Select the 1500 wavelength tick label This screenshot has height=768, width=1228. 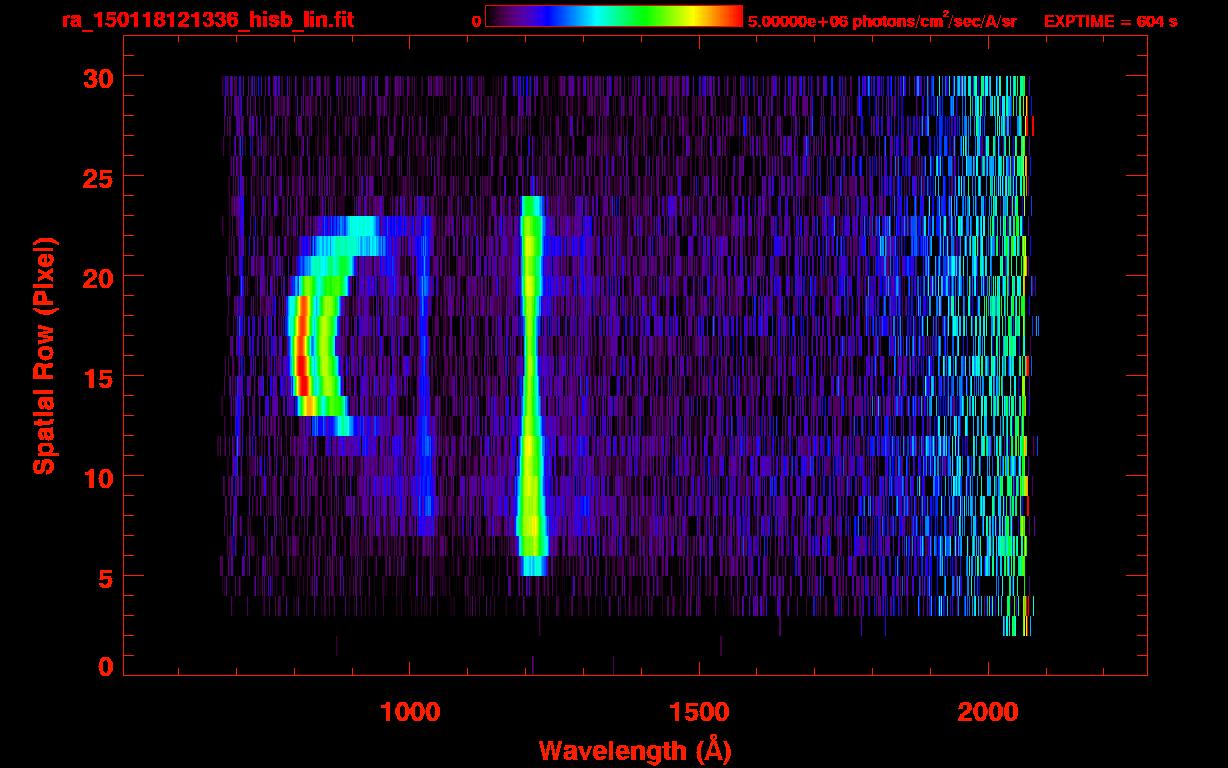point(699,712)
